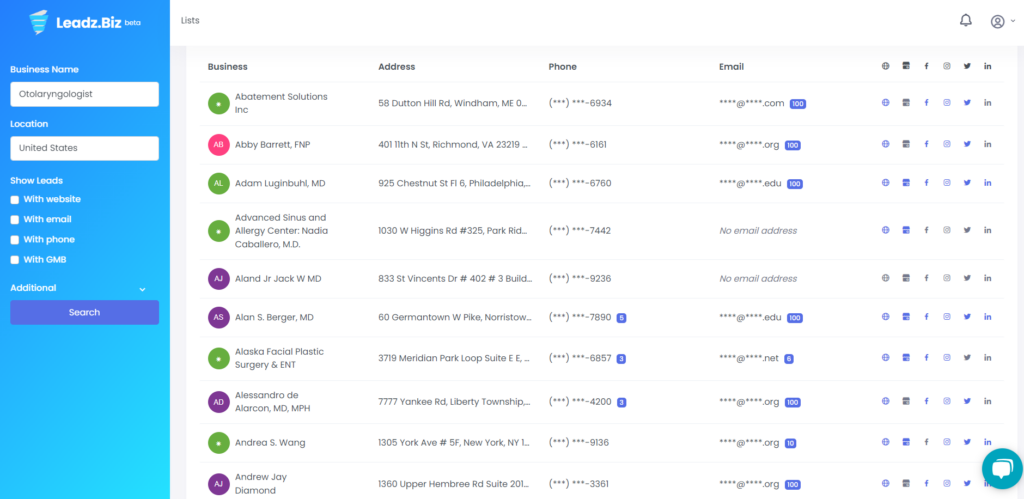Open Instagram icon for Advanced Sinus and Allergy Center

pos(946,230)
